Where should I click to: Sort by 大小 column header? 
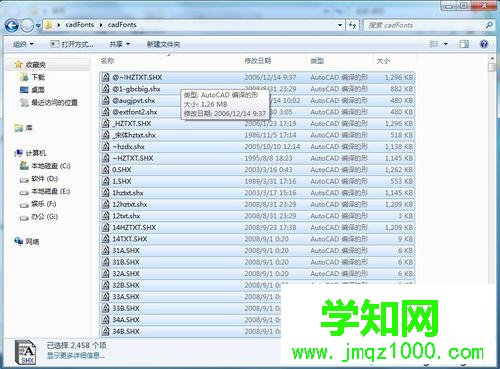[x=383, y=61]
